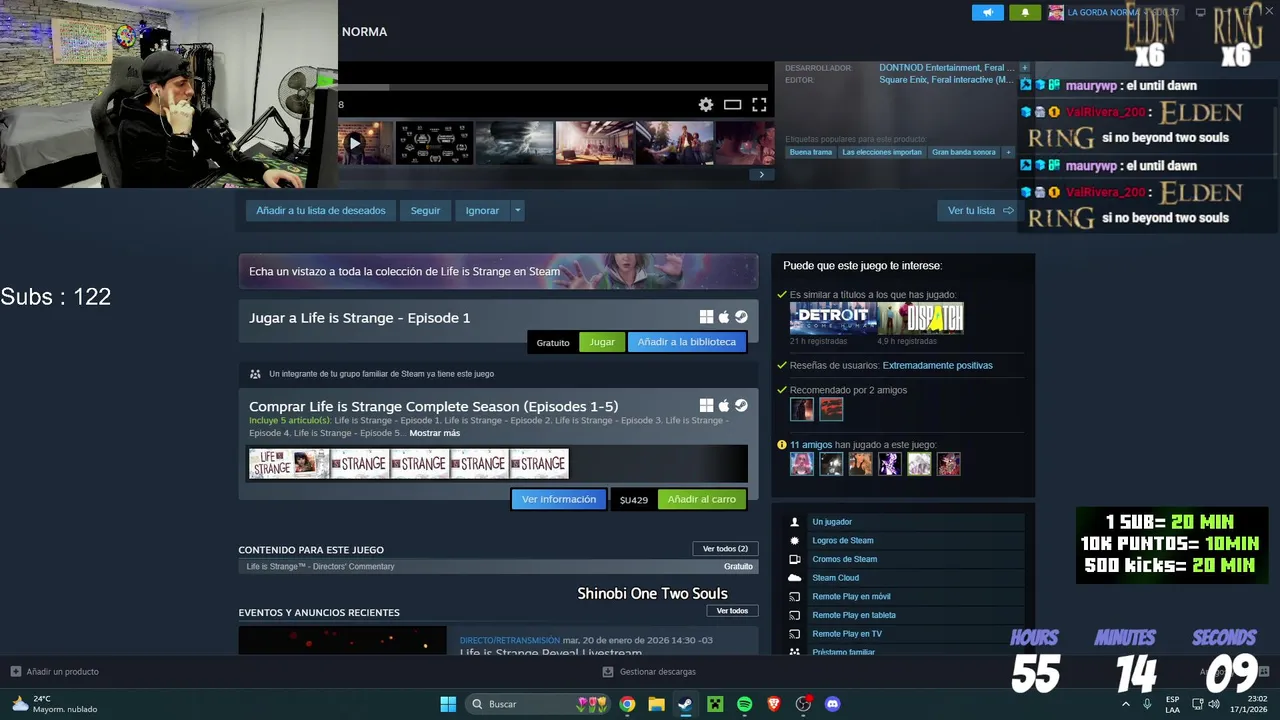Click the Steam Cloud icon
The width and height of the screenshot is (1280, 720).
tap(795, 578)
